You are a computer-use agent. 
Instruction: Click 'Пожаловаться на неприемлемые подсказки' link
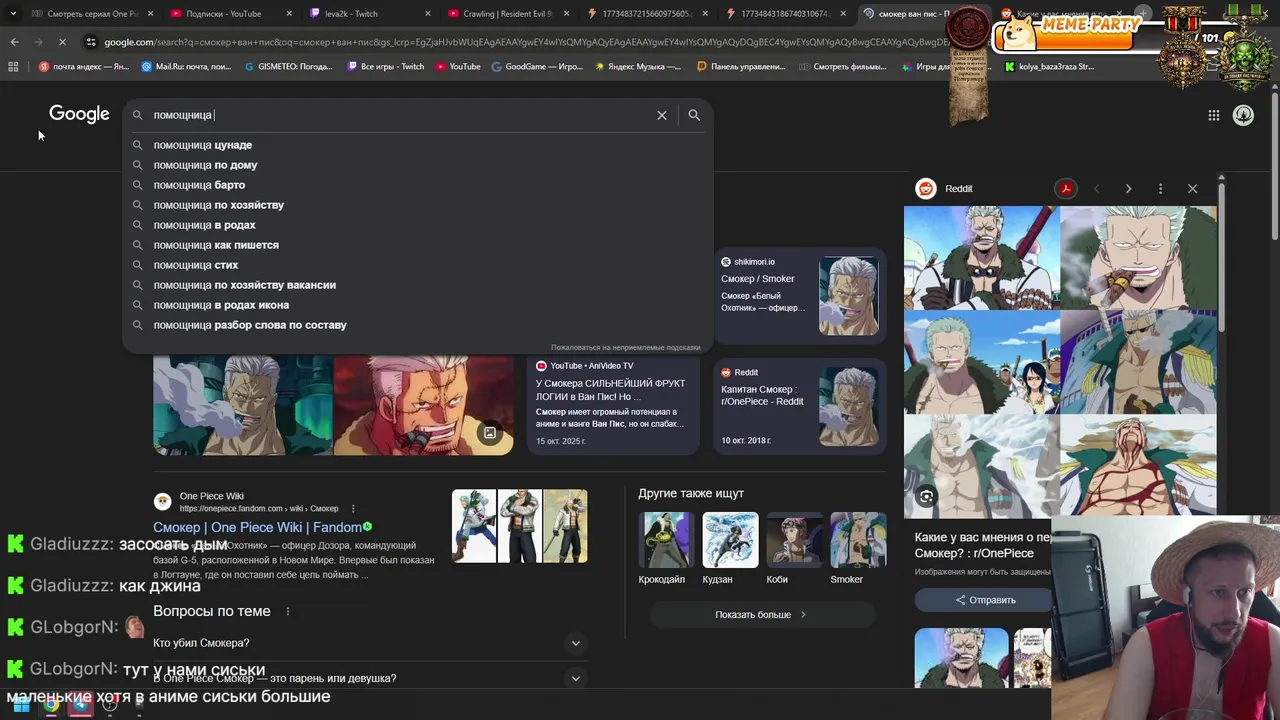(625, 347)
